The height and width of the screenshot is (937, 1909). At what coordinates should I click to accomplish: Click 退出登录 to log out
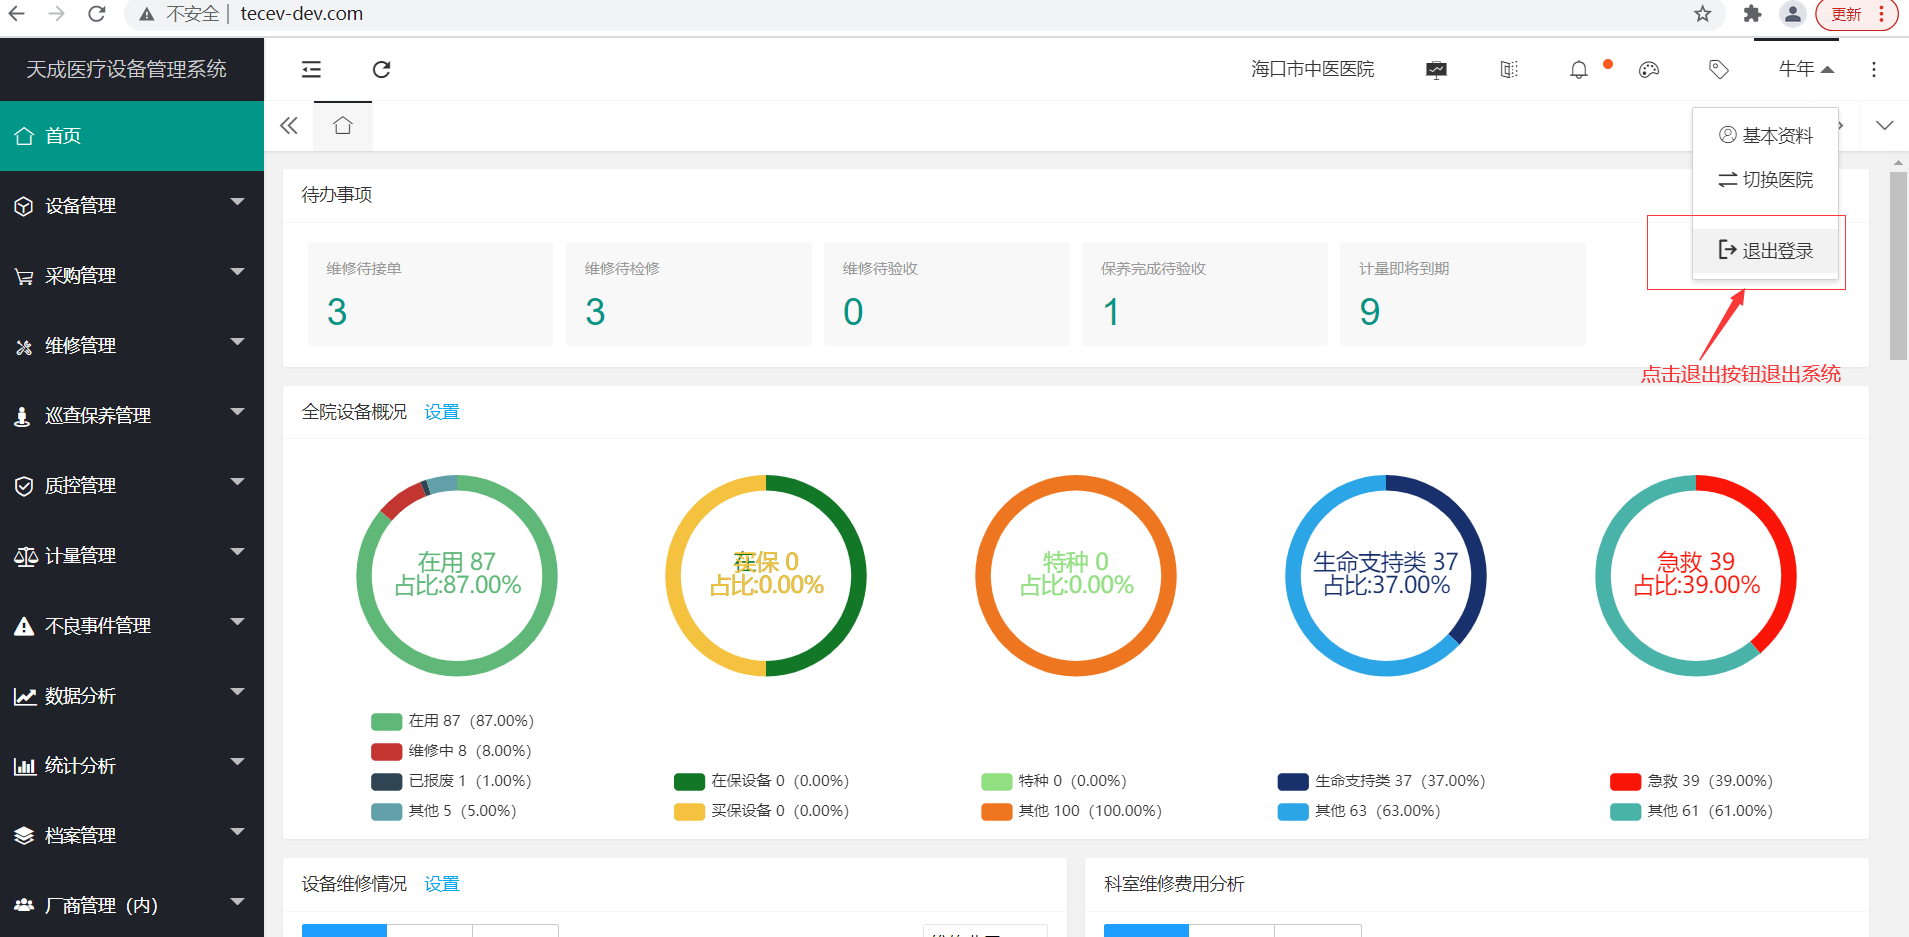pos(1766,251)
